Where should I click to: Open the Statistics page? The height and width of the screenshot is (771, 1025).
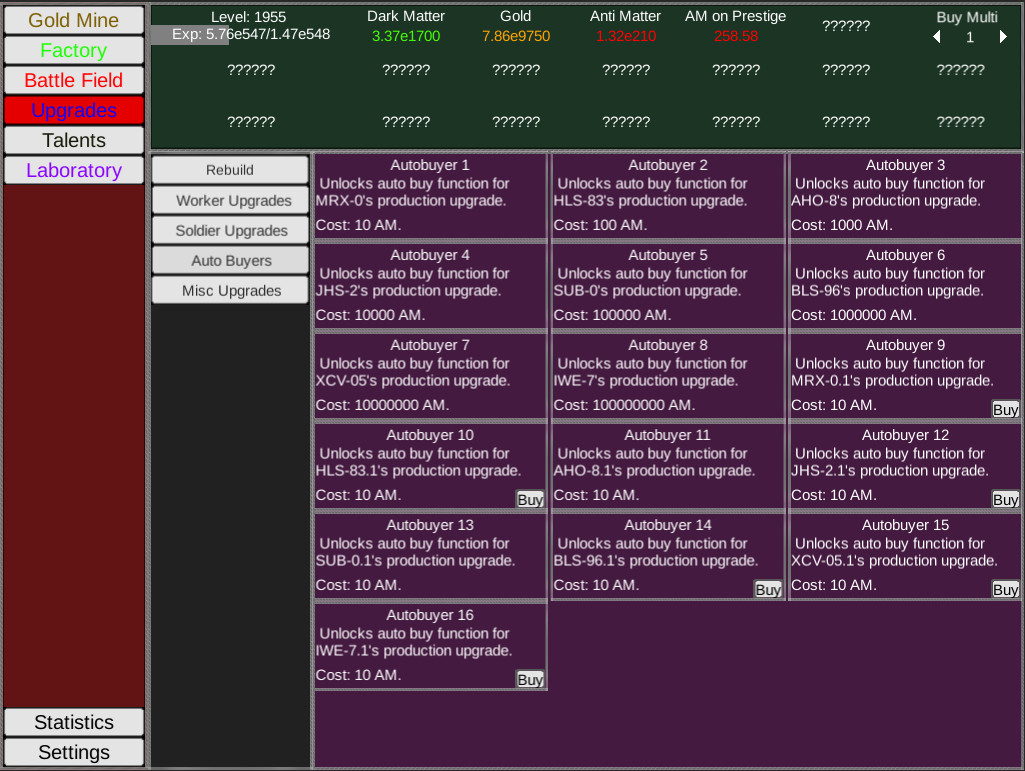pos(74,722)
